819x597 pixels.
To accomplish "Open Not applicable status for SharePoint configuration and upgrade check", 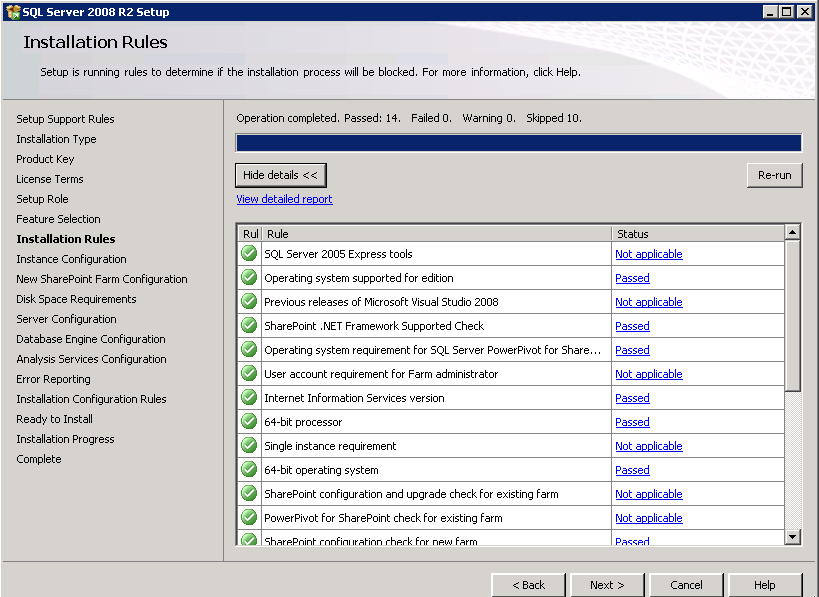I will click(649, 494).
